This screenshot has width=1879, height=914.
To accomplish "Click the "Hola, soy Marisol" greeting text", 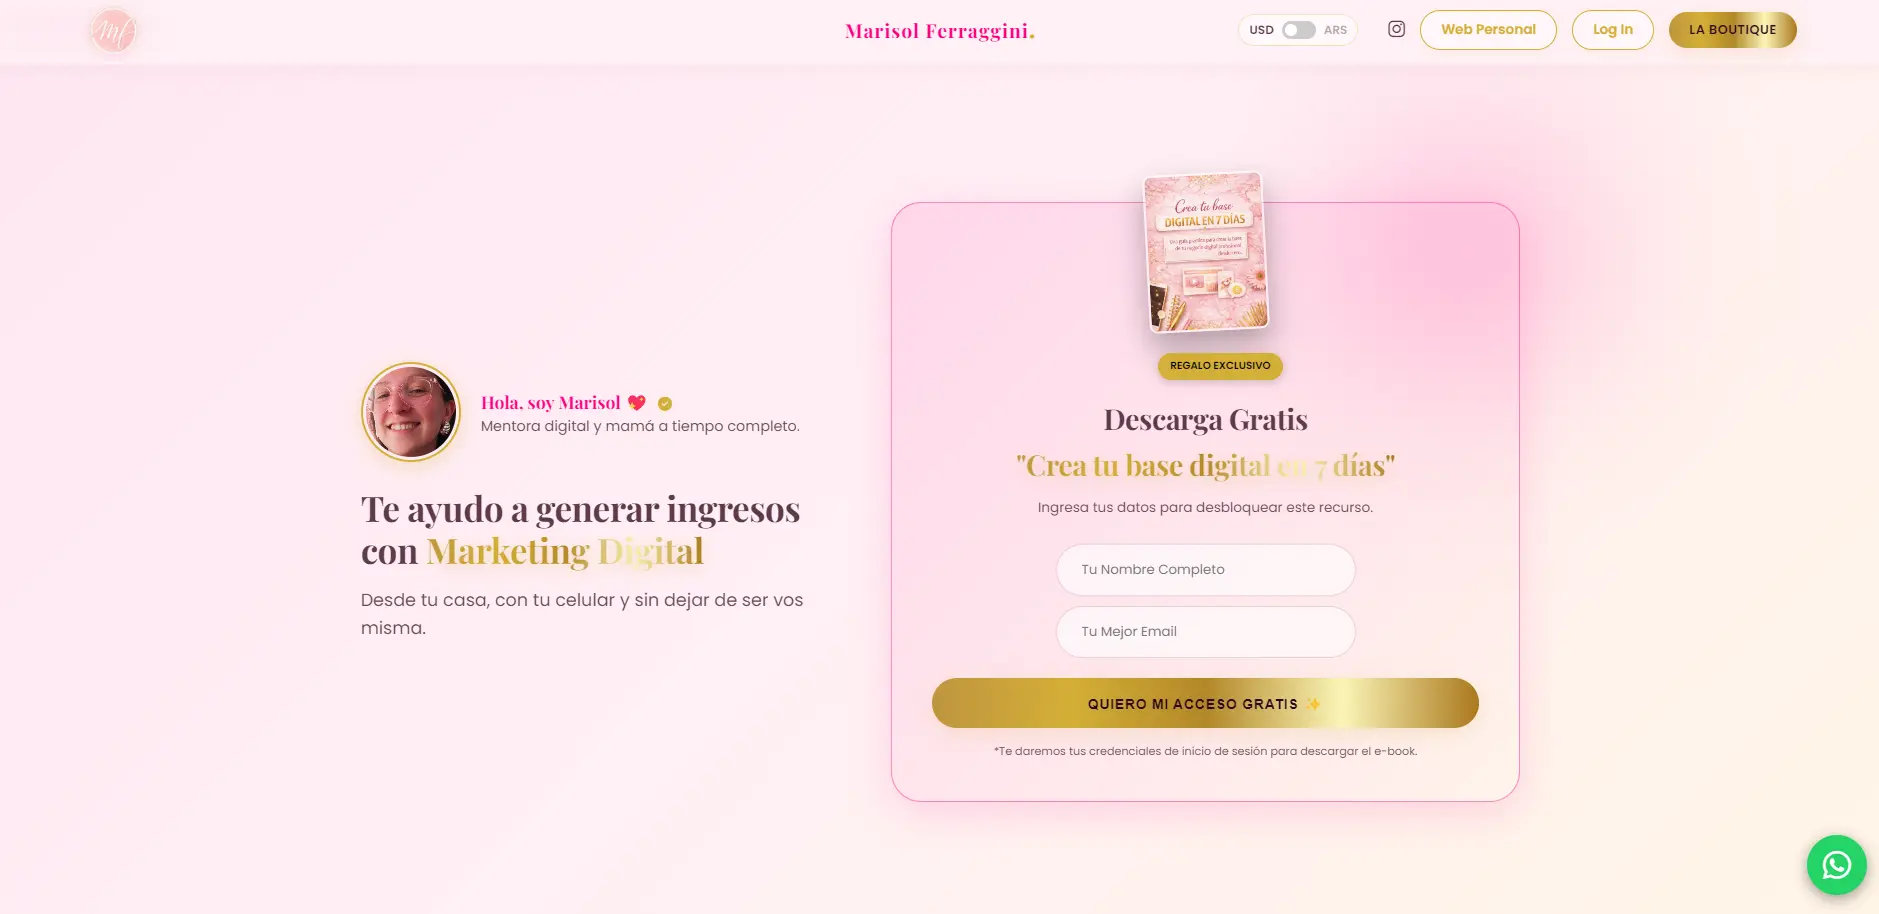I will pos(550,403).
